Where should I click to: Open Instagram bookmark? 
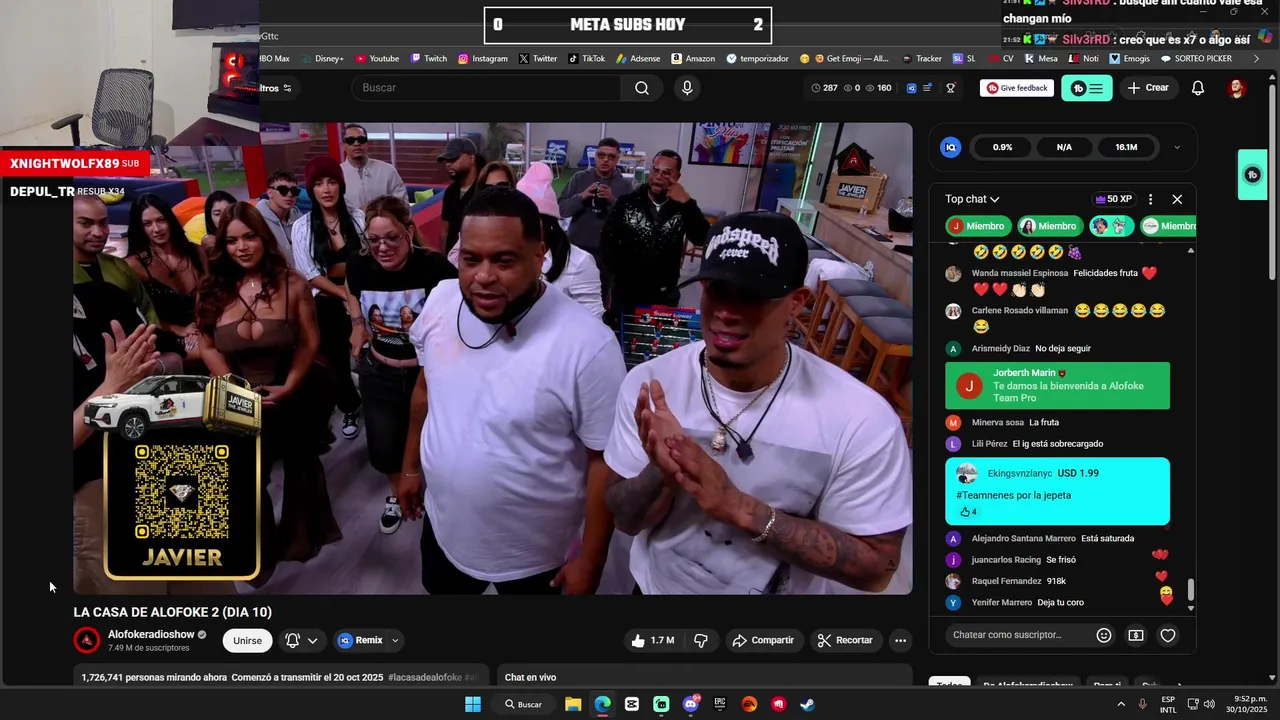point(483,58)
